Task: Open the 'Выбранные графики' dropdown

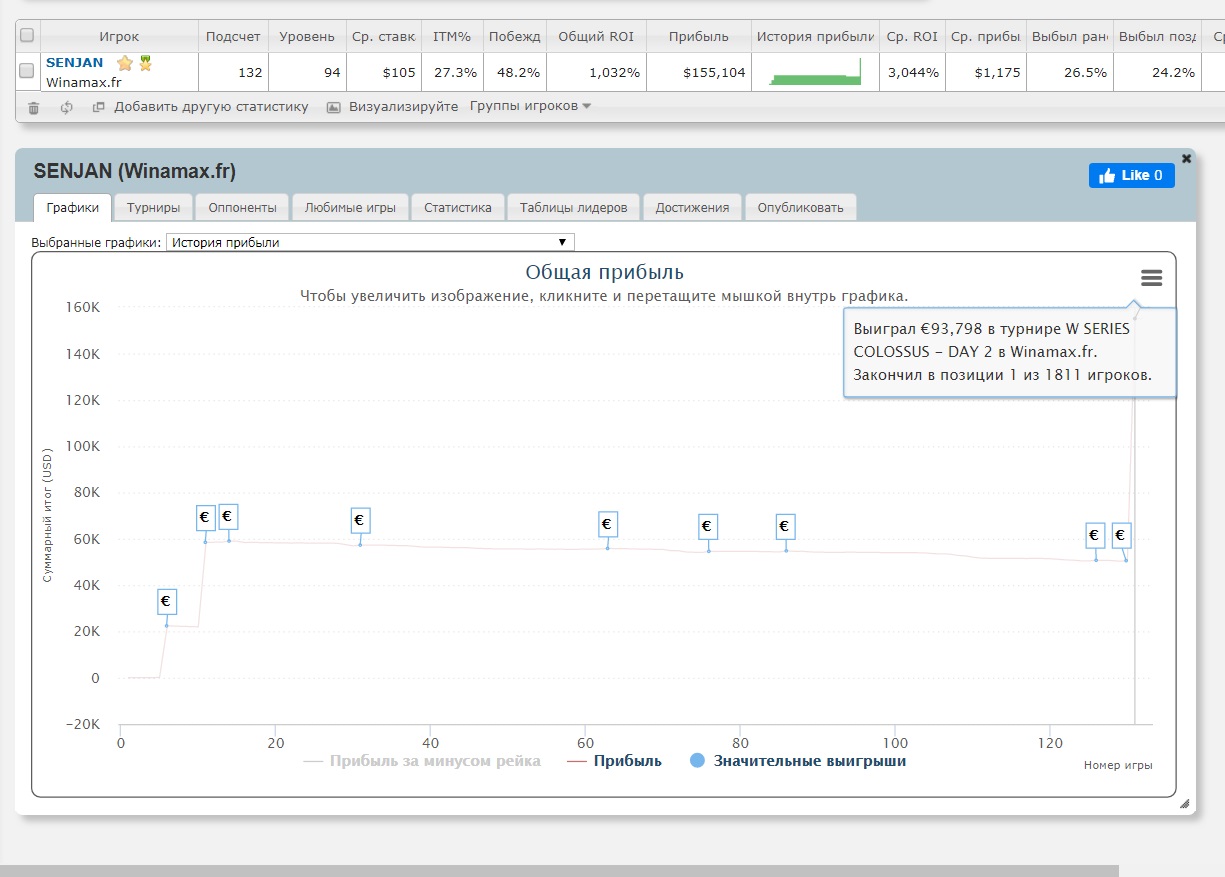Action: click(x=370, y=242)
